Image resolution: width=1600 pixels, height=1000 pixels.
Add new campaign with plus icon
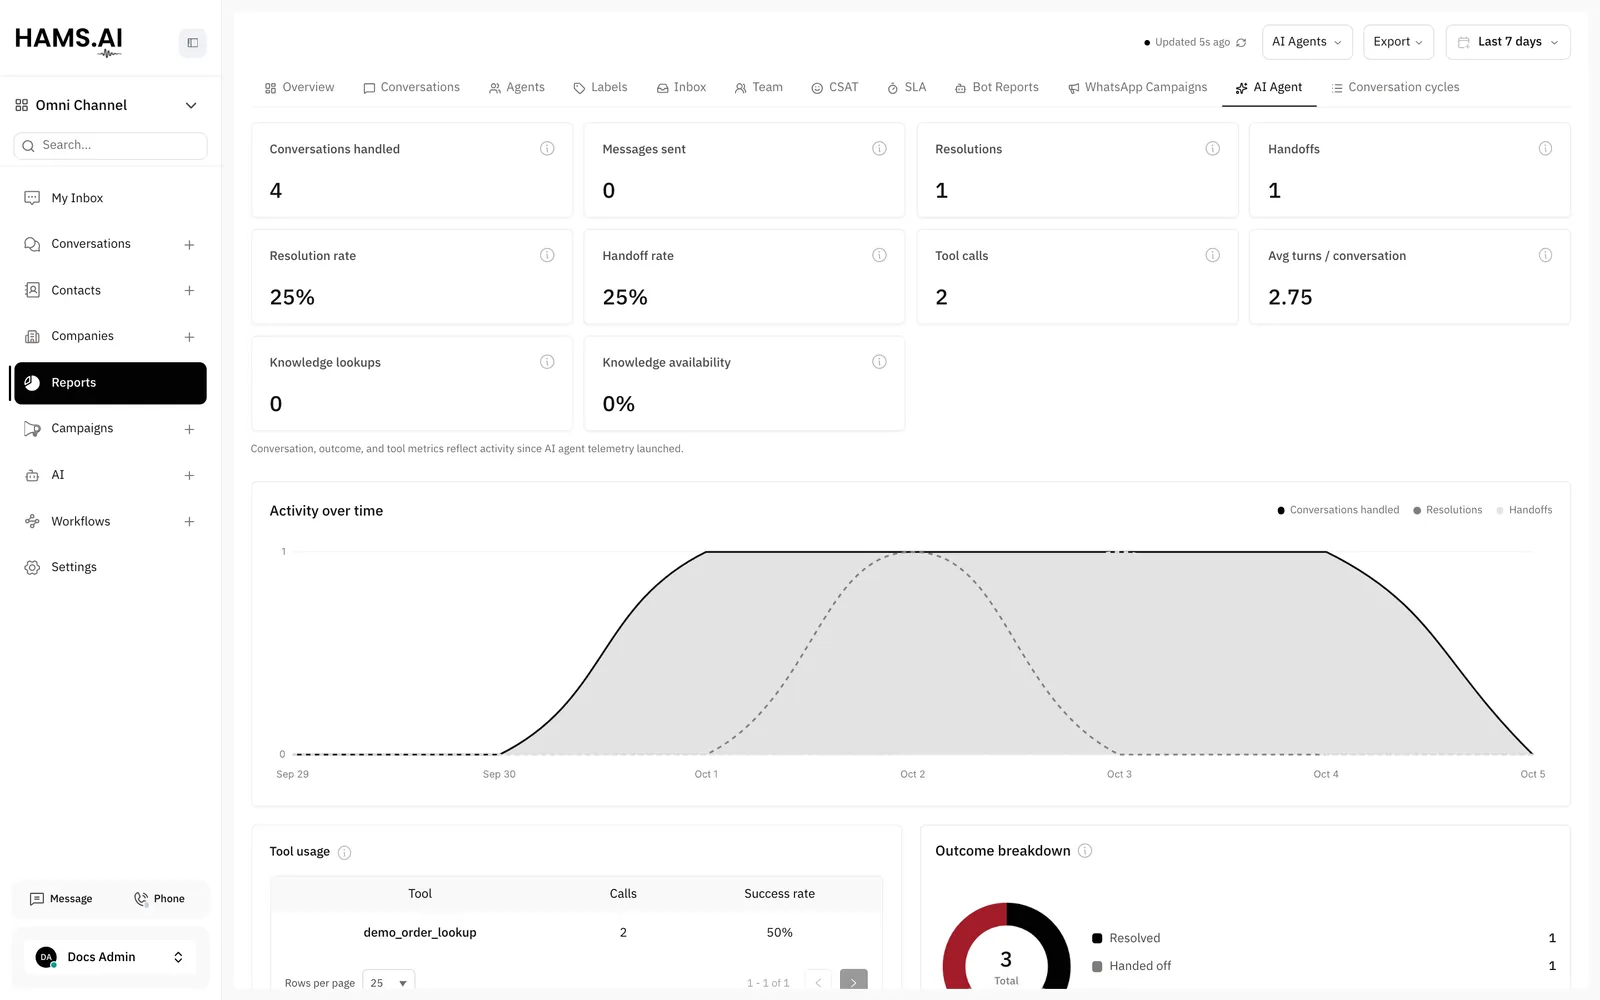[189, 429]
